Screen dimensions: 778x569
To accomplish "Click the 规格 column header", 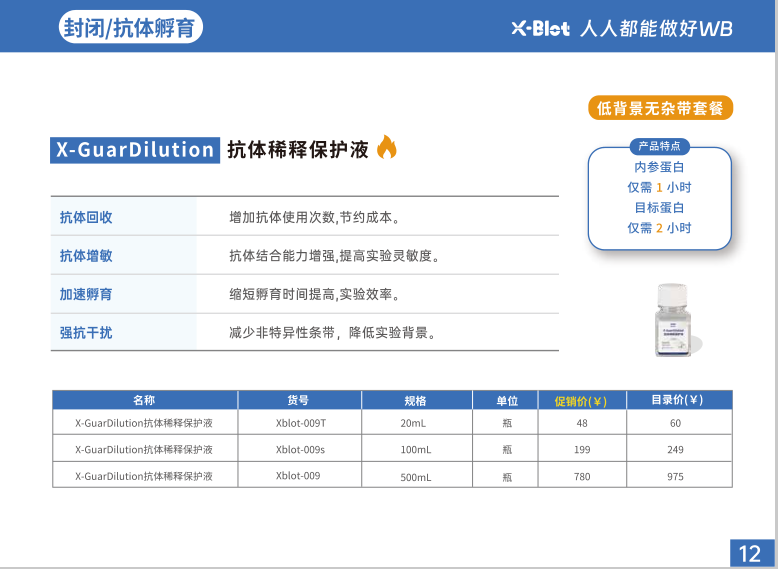I will click(416, 400).
